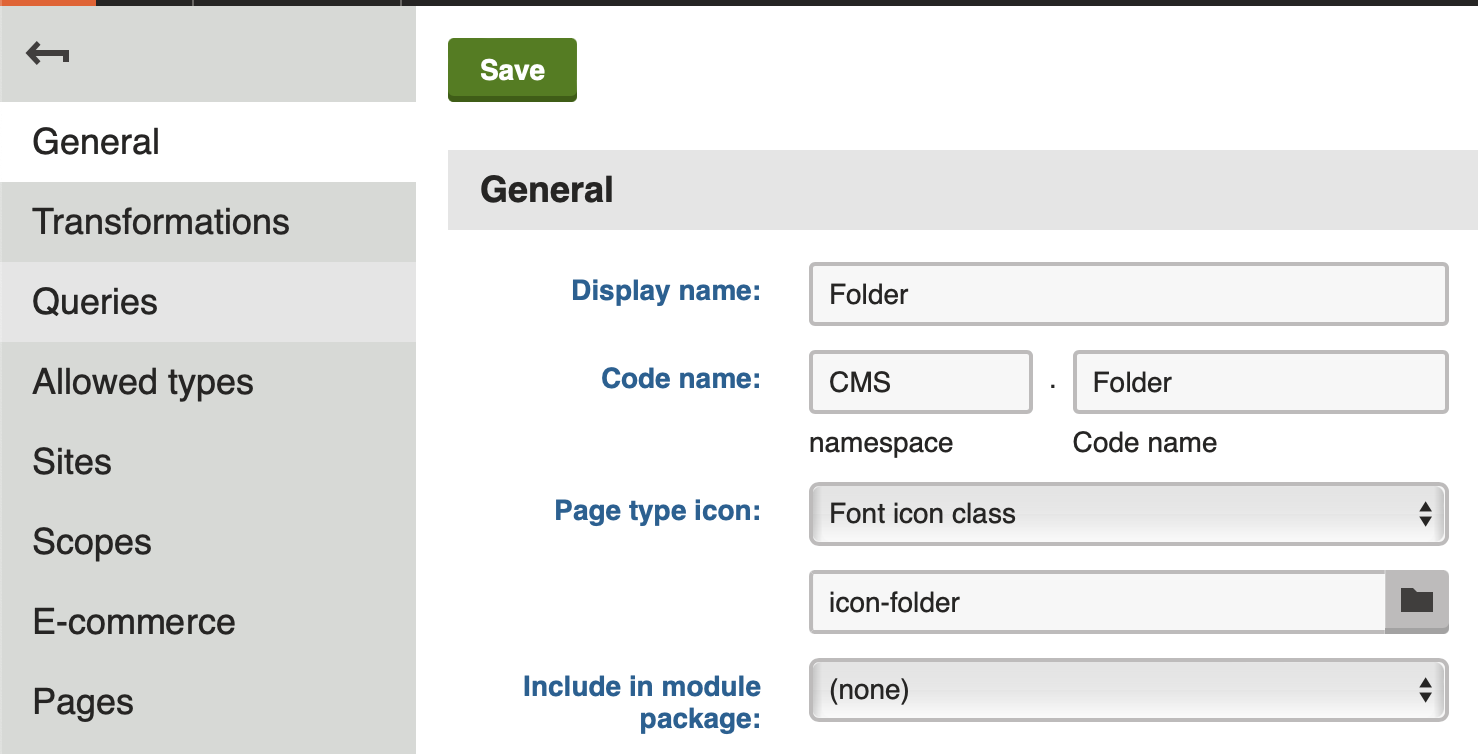Open the Include in module package dropdown

(x=1128, y=690)
